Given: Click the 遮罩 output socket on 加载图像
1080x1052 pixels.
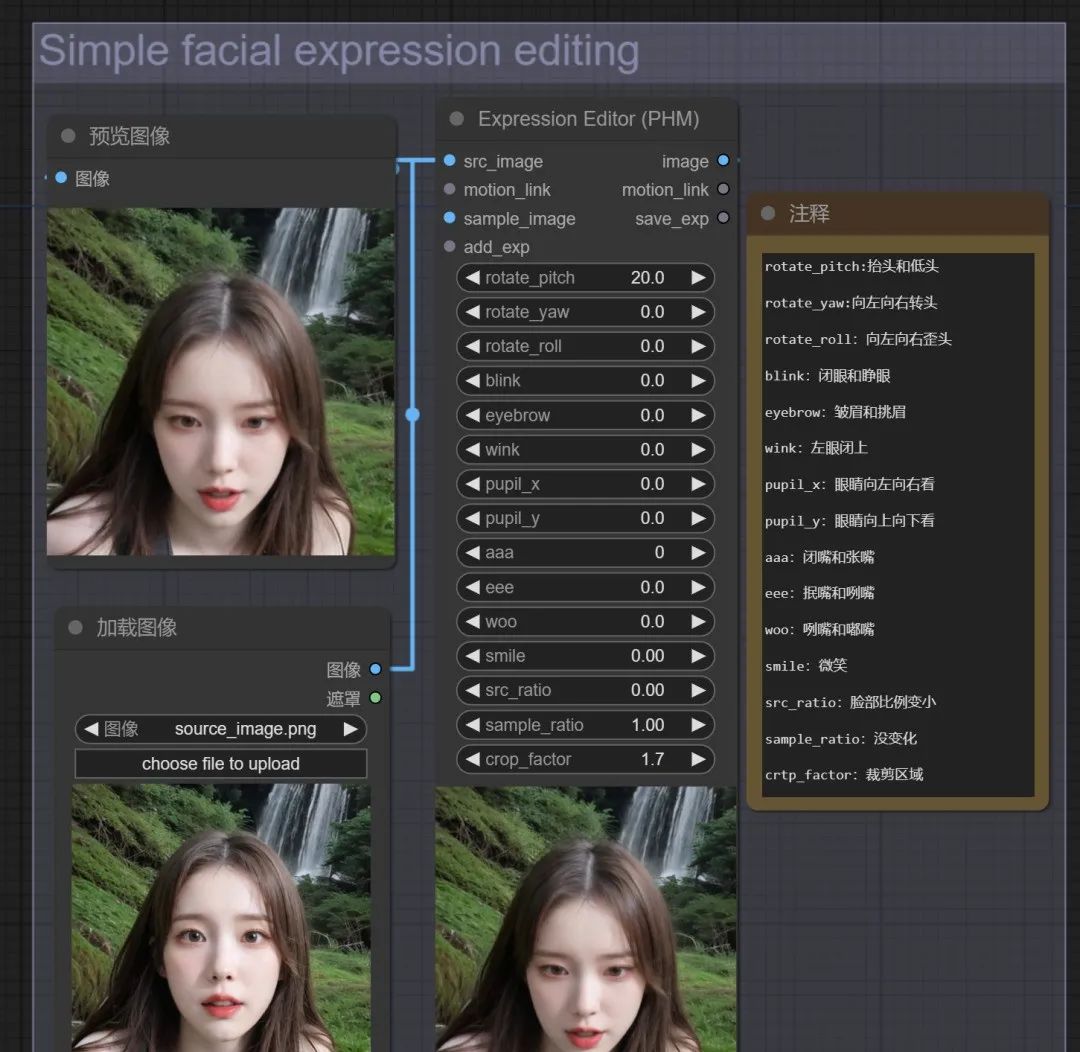Looking at the screenshot, I should (x=375, y=698).
